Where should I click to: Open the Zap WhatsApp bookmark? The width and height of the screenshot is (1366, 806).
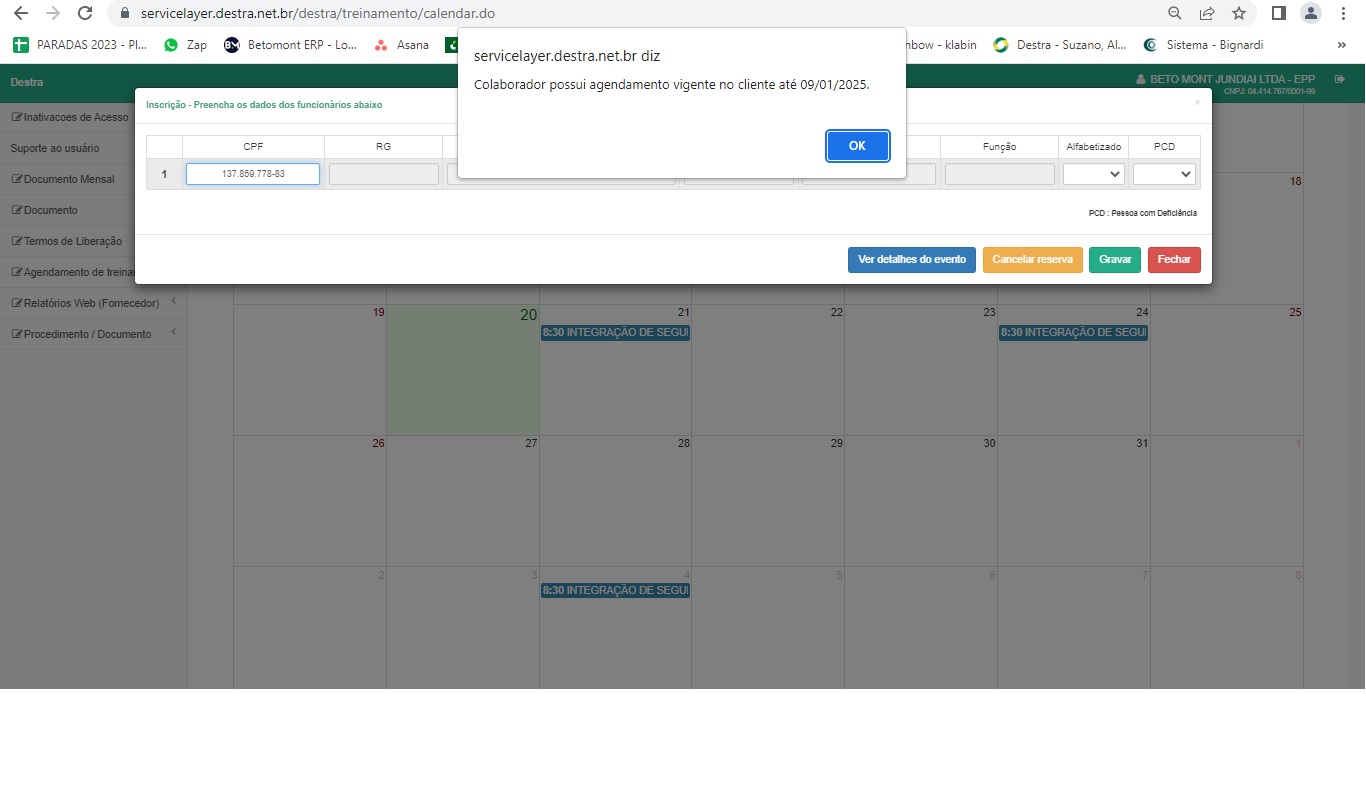(185, 45)
